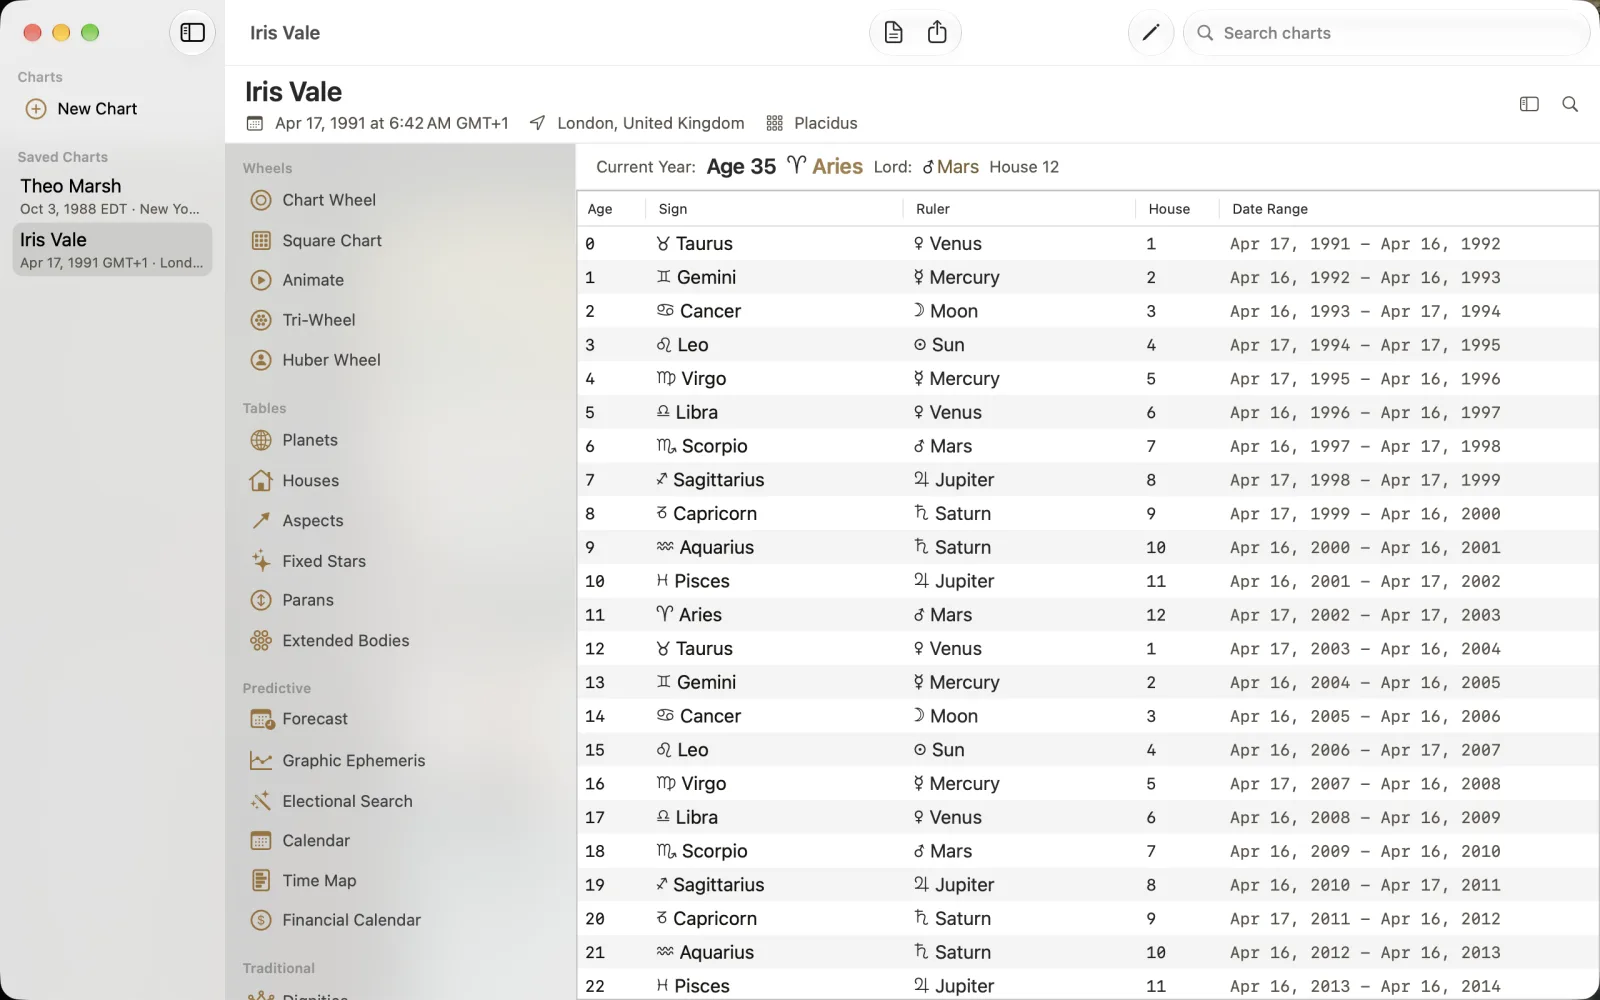Focus the Search charts field
This screenshot has height=1000, width=1600.
(x=1386, y=33)
